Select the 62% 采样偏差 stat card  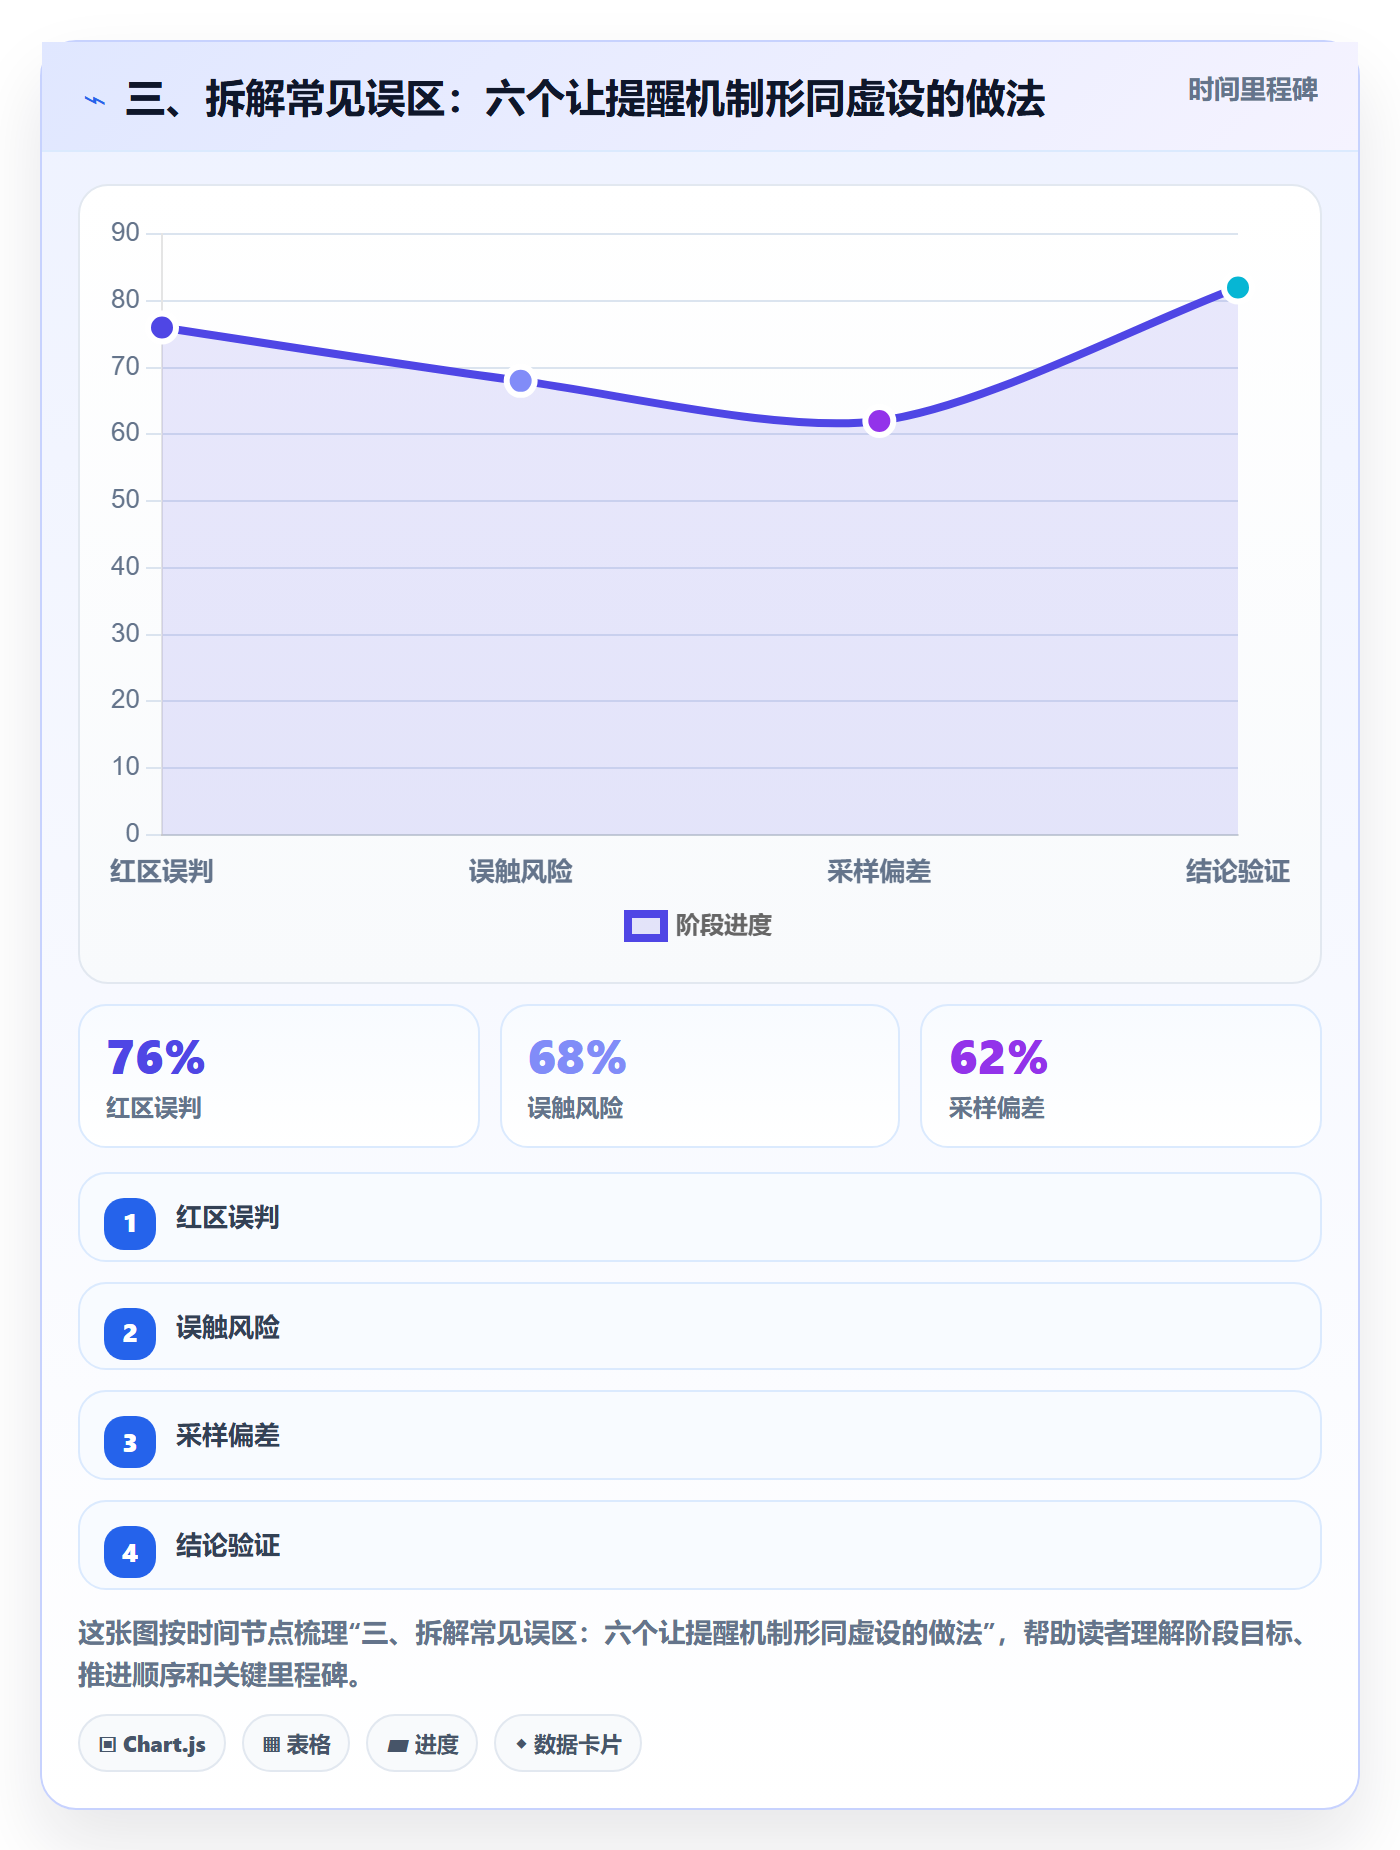(x=1121, y=1076)
